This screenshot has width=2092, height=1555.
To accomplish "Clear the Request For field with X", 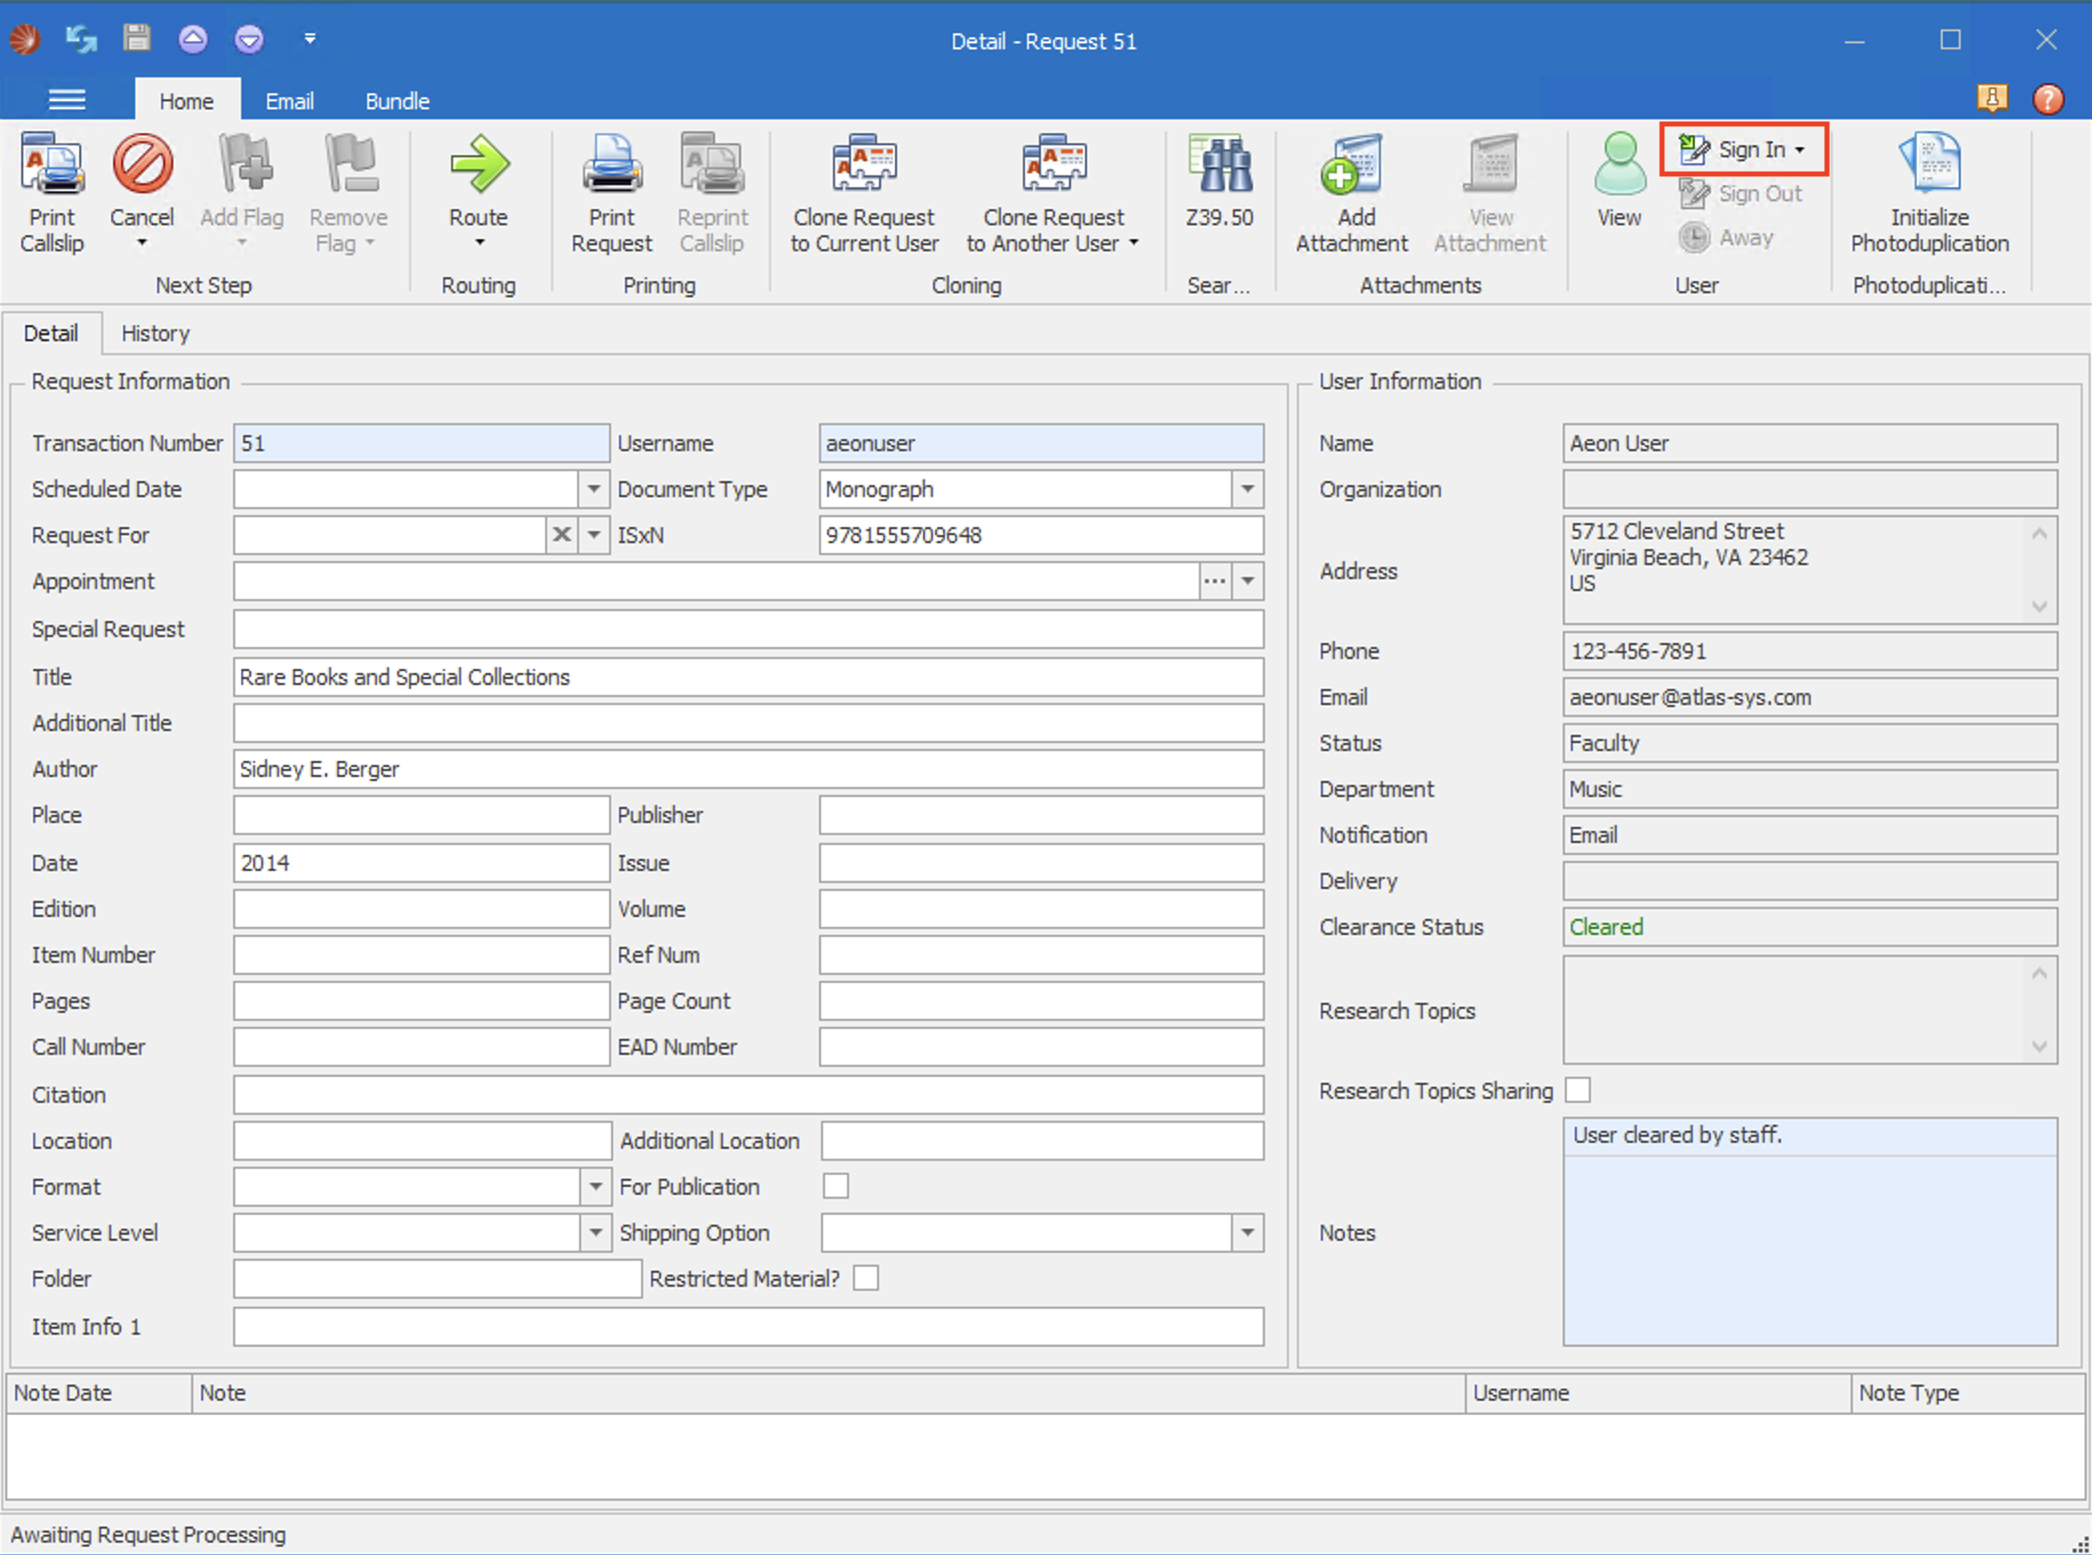I will coord(562,535).
